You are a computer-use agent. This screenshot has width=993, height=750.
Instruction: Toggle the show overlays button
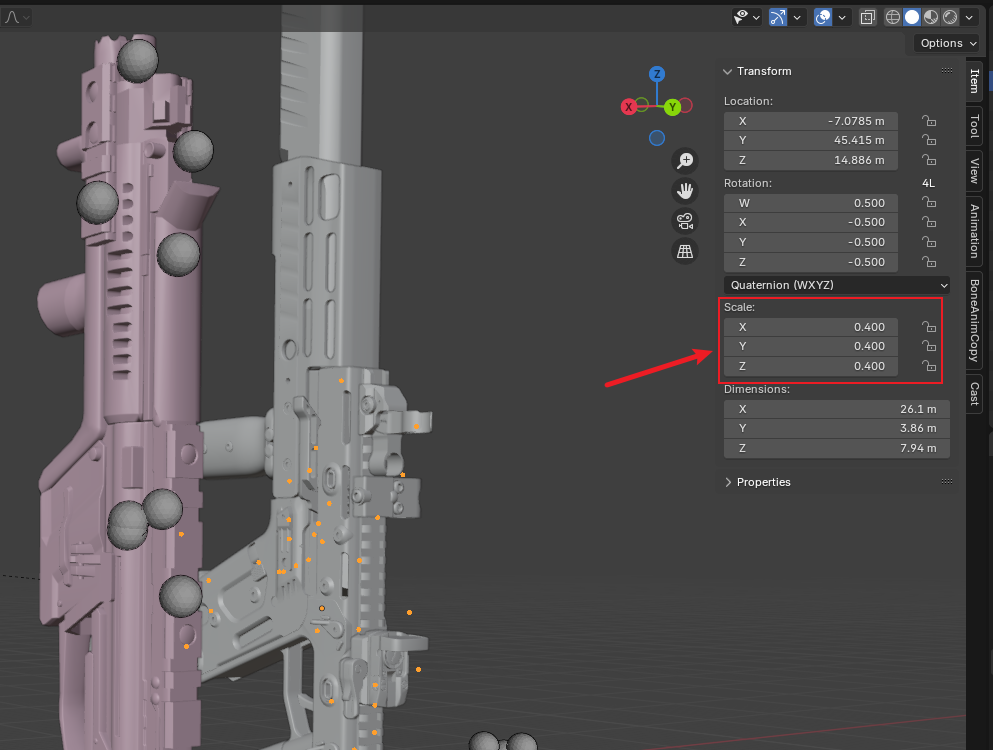tap(823, 17)
